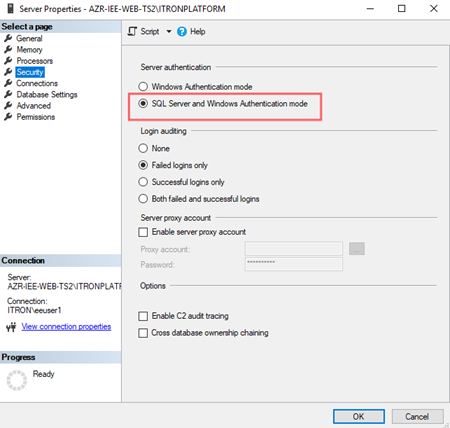Toggle Cross database ownership chaining
The height and width of the screenshot is (428, 450).
click(x=143, y=333)
